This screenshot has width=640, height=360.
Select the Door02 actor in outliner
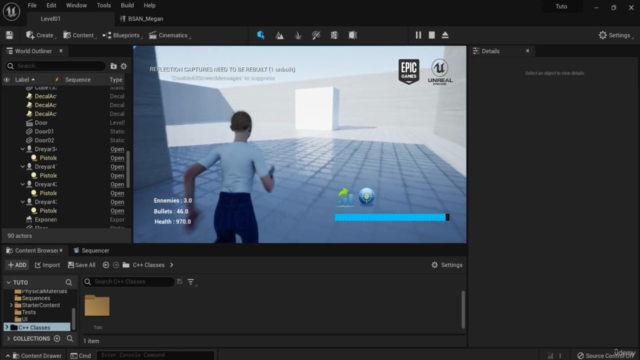pyautogui.click(x=44, y=140)
